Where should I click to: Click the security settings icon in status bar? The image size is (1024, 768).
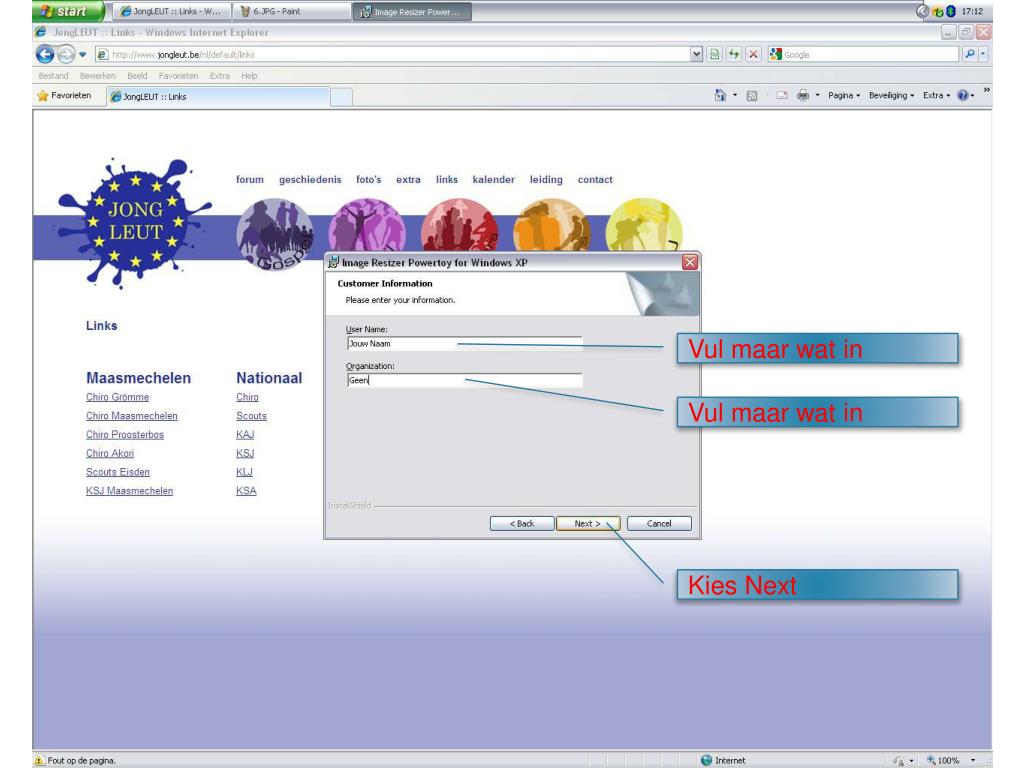pos(899,760)
